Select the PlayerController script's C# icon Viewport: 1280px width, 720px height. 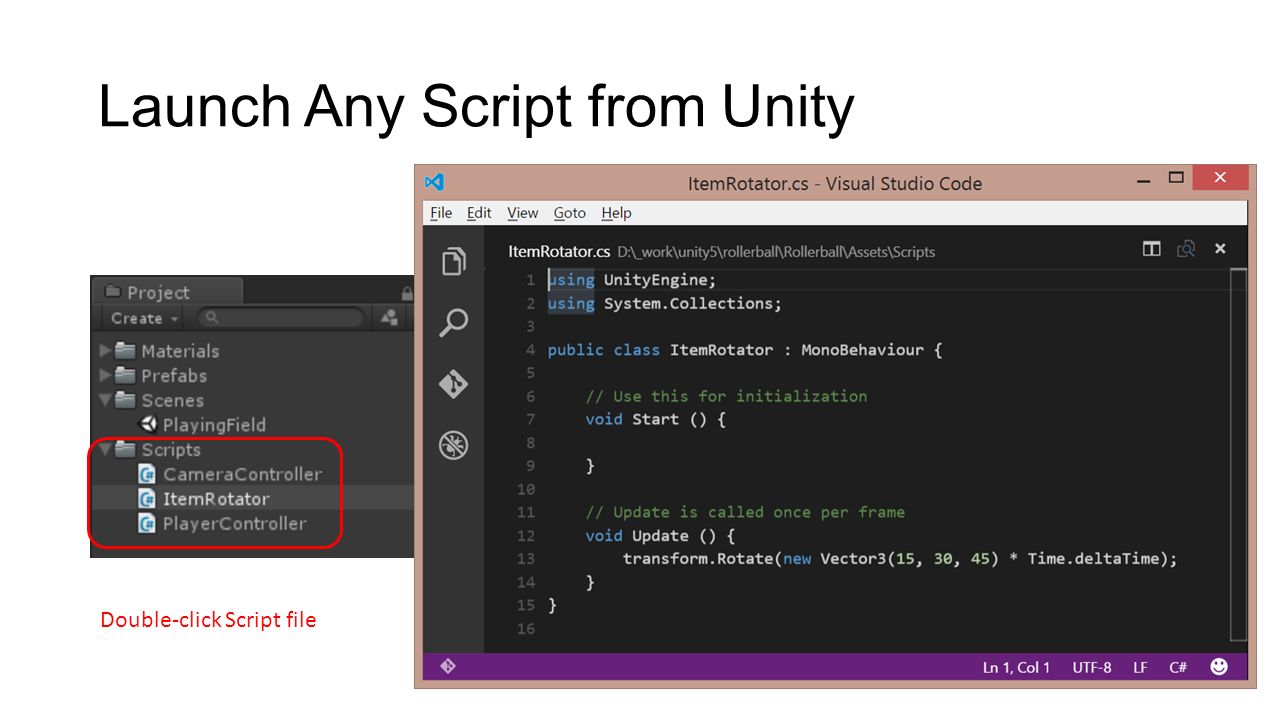pos(147,523)
